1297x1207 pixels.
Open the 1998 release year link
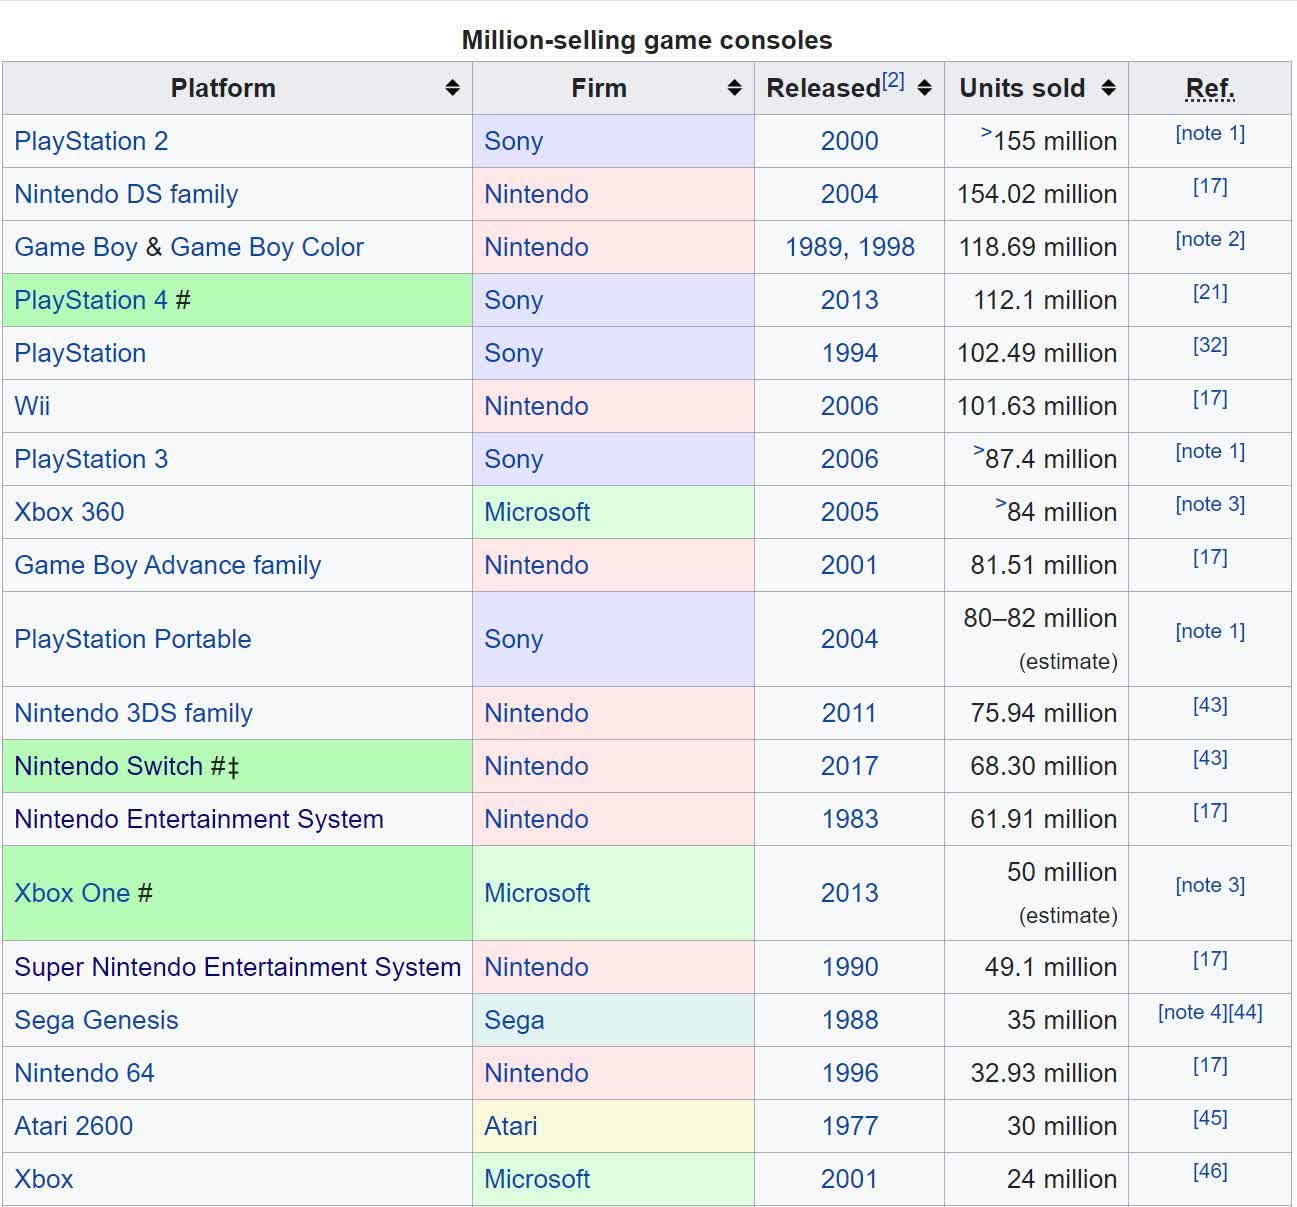(885, 247)
